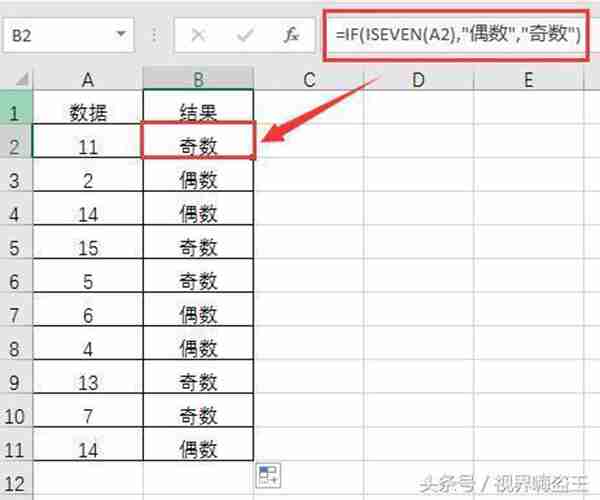This screenshot has width=600, height=500.
Task: Click cell A8 with value 4
Action: (x=88, y=343)
